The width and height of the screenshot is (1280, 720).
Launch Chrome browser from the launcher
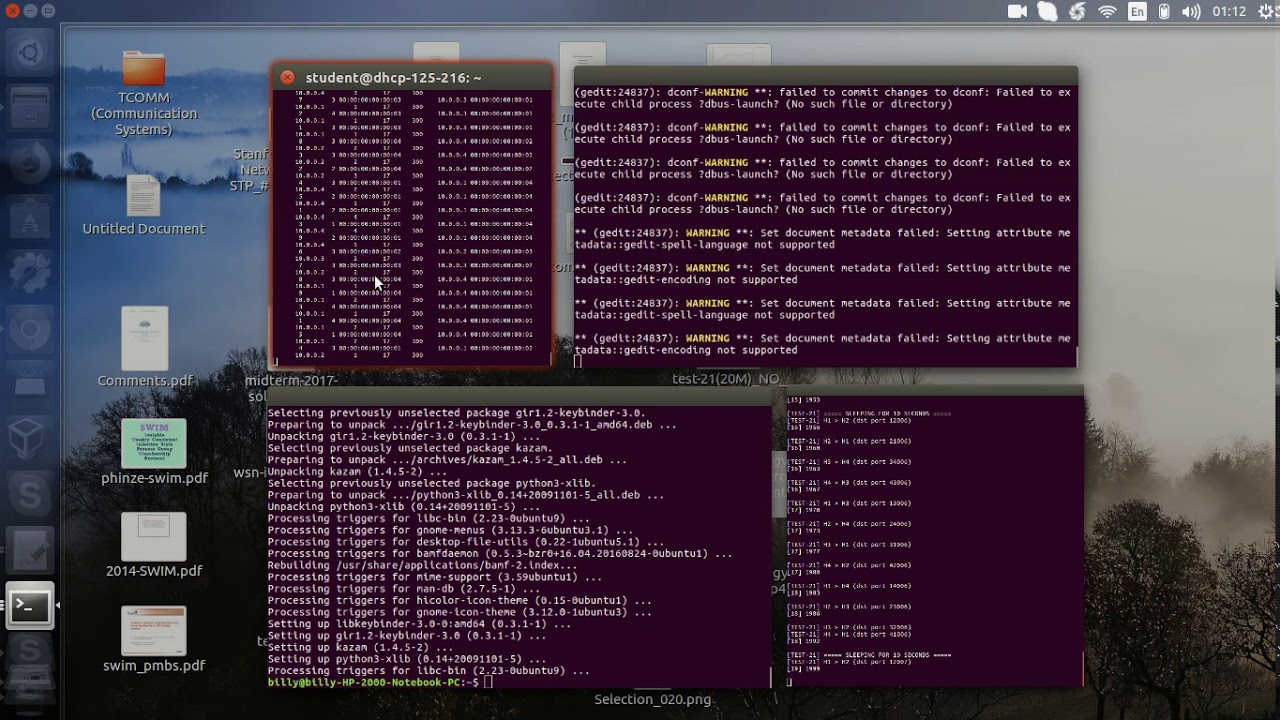point(29,329)
